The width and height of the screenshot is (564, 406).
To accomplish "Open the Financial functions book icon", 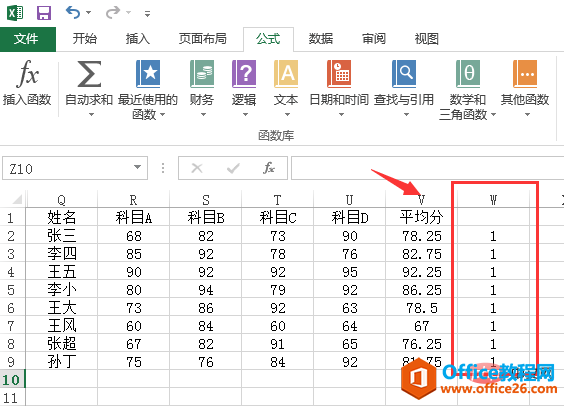I will click(202, 74).
